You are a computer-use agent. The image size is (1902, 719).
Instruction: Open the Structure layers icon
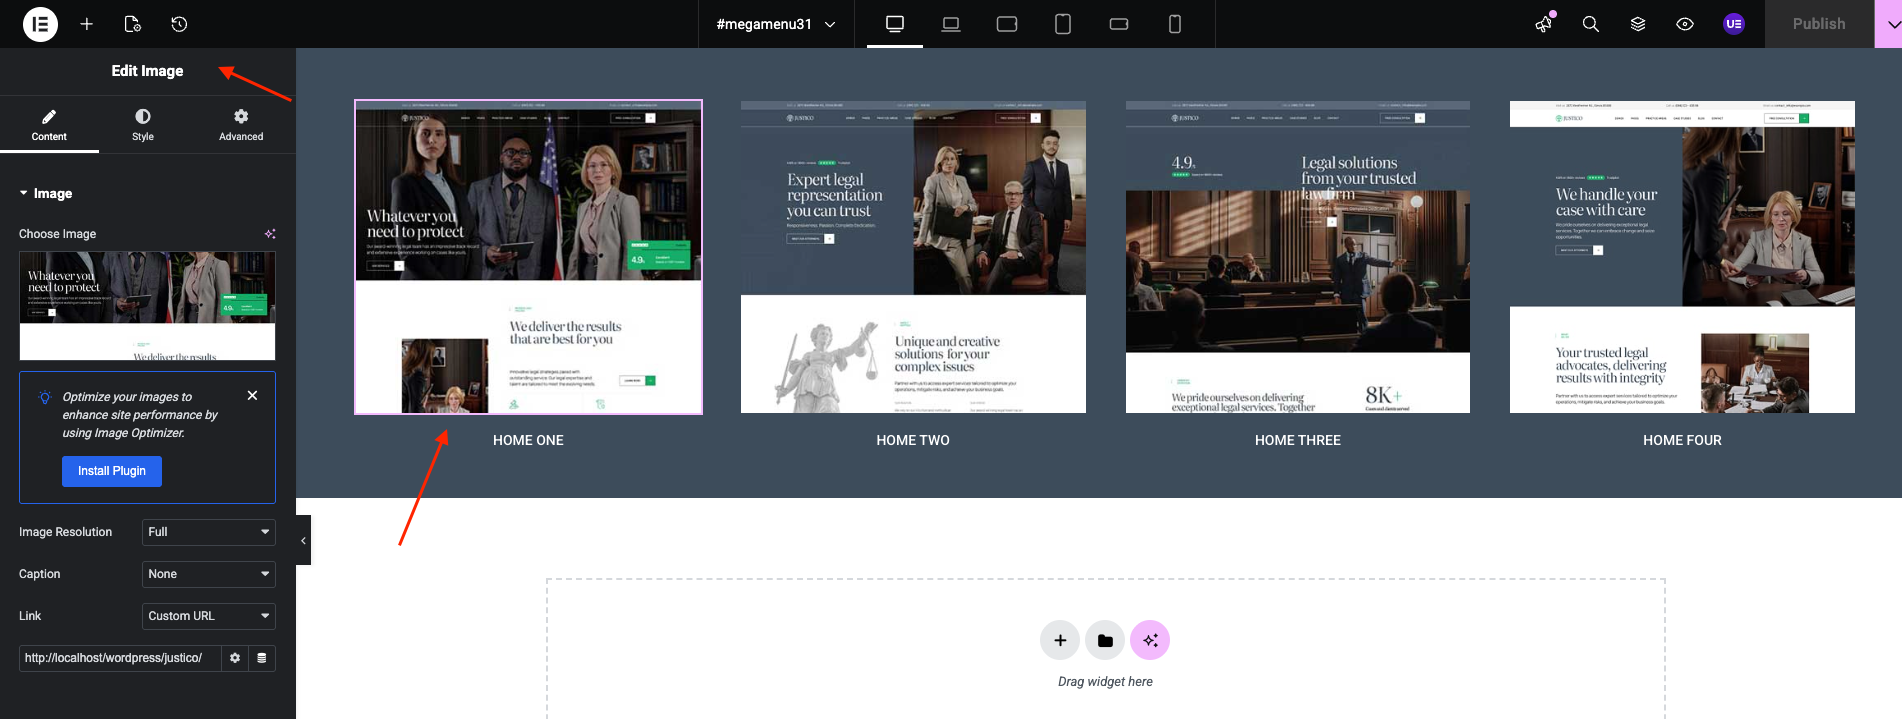[1638, 24]
